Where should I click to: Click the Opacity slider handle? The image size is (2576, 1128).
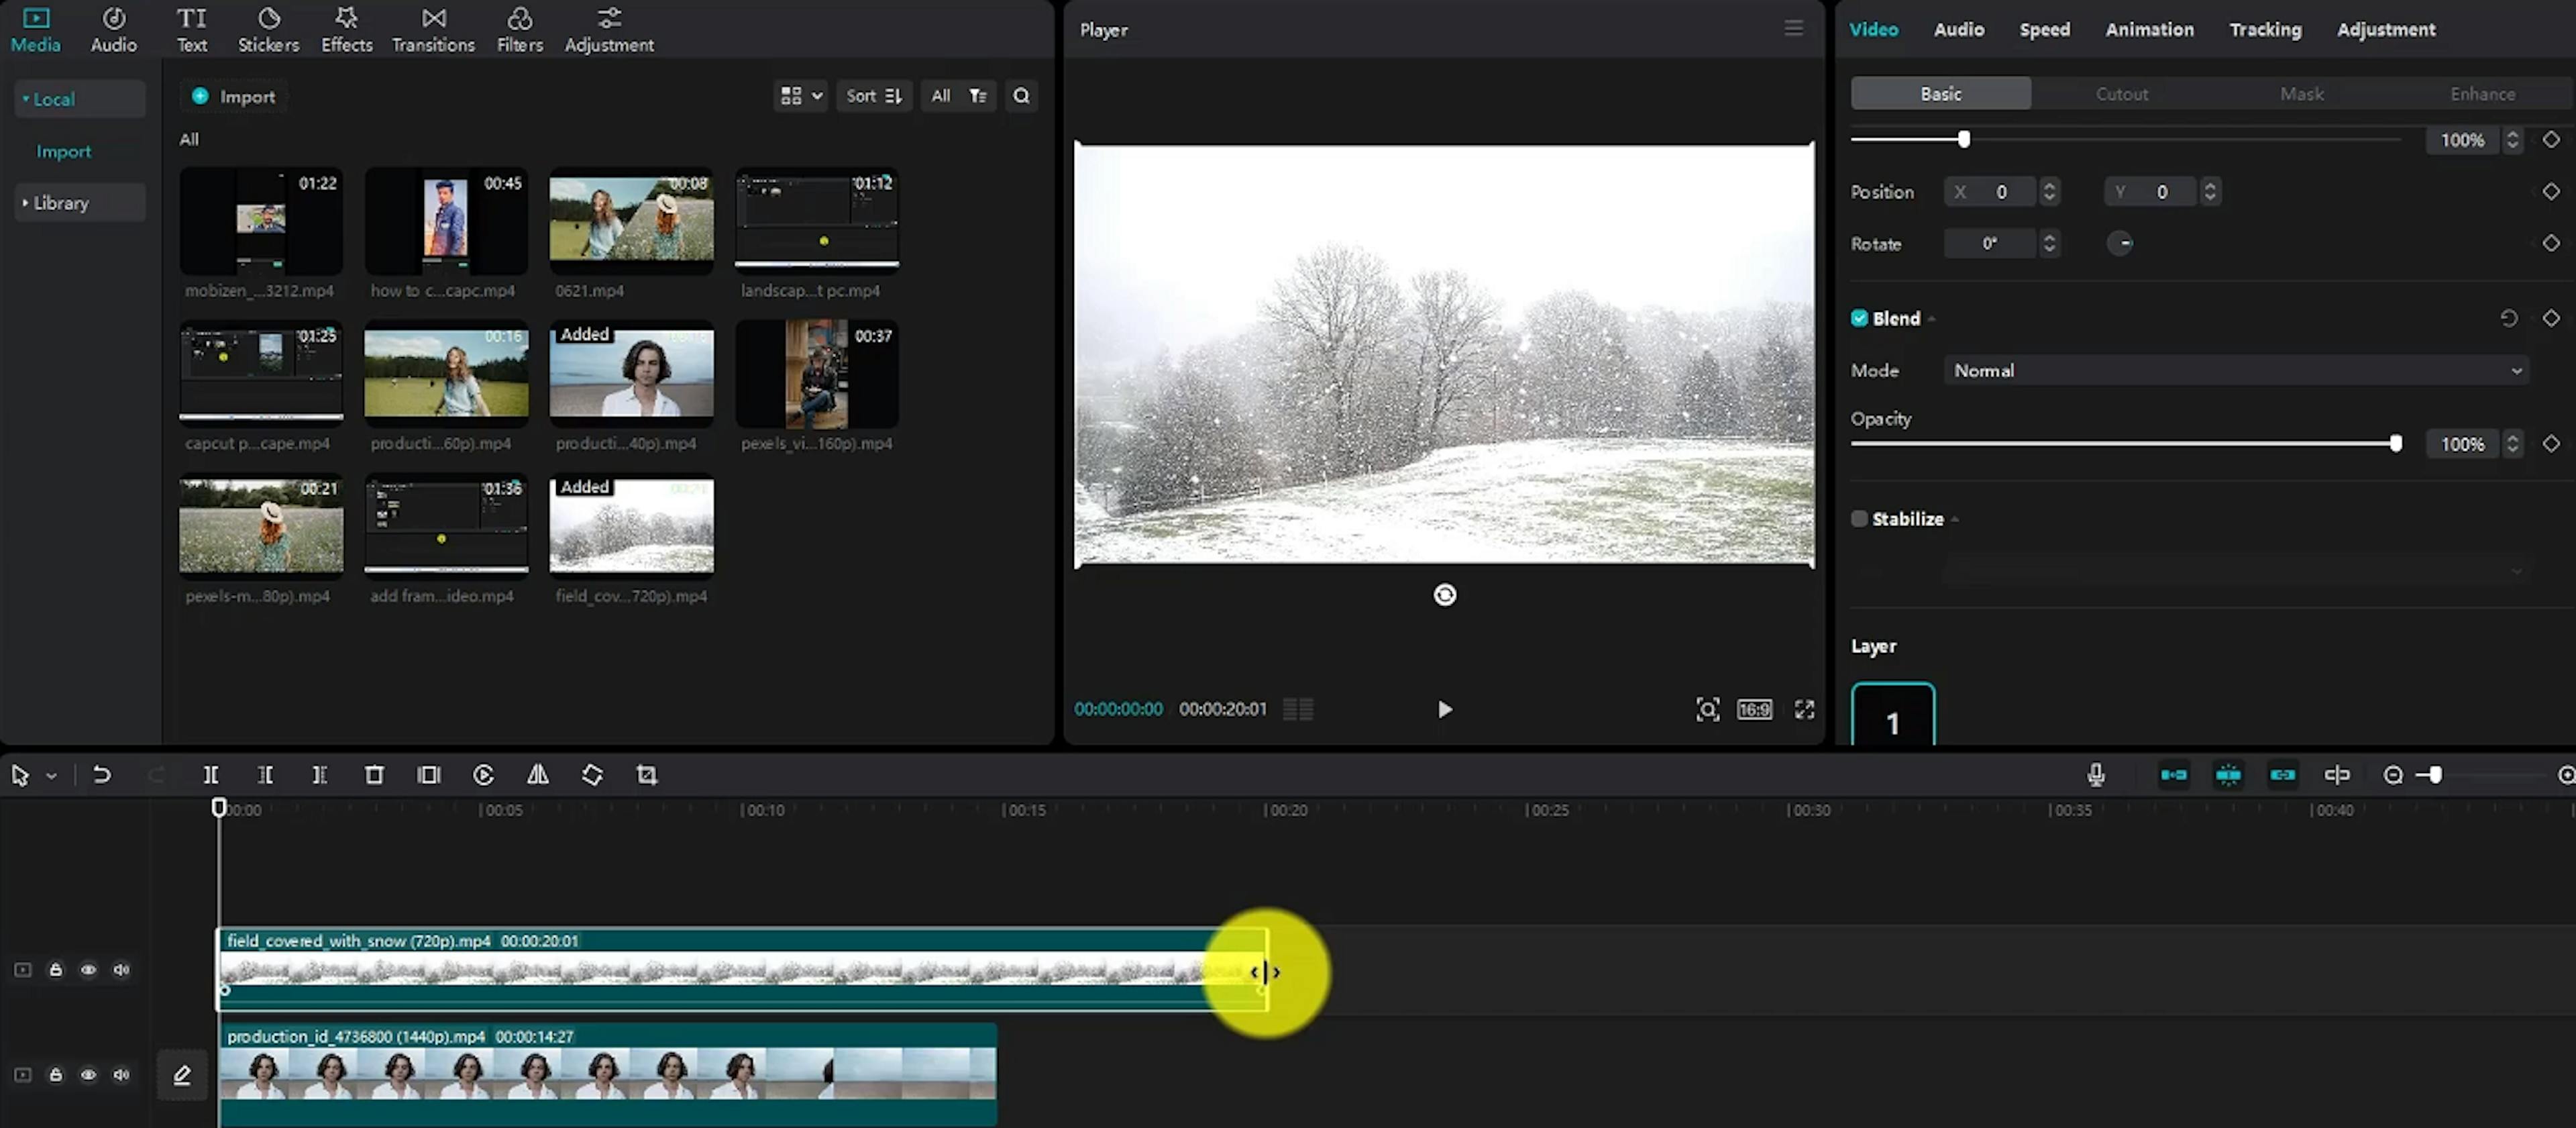[2395, 444]
